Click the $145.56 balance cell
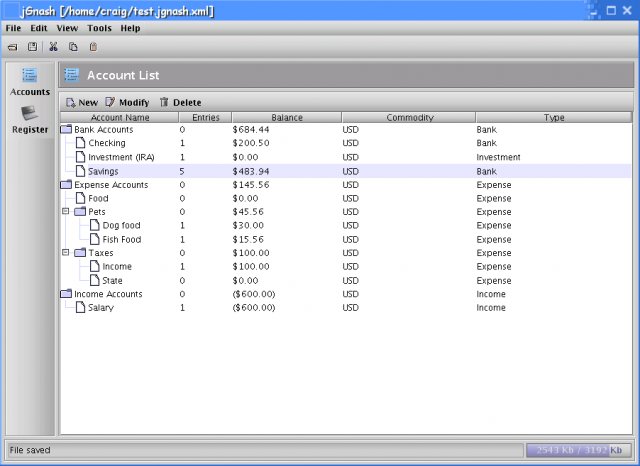 coord(251,185)
